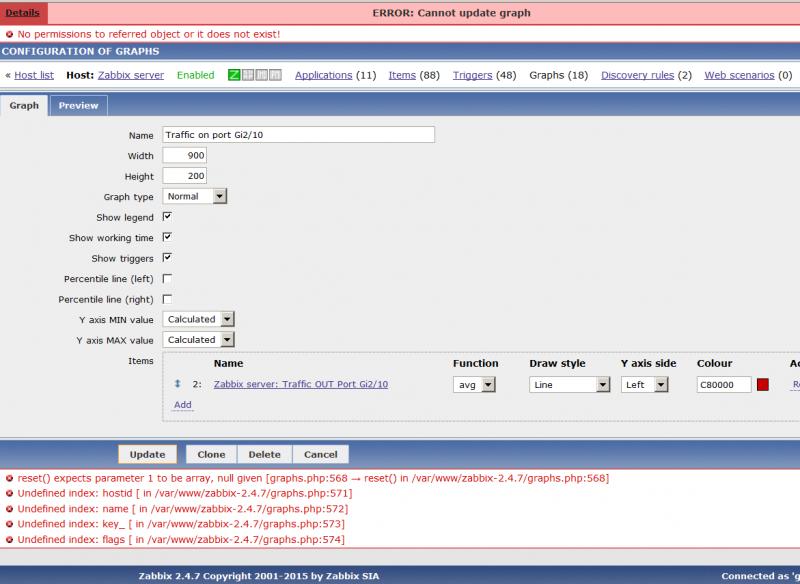Click the Update button
The height and width of the screenshot is (584, 800).
click(147, 454)
